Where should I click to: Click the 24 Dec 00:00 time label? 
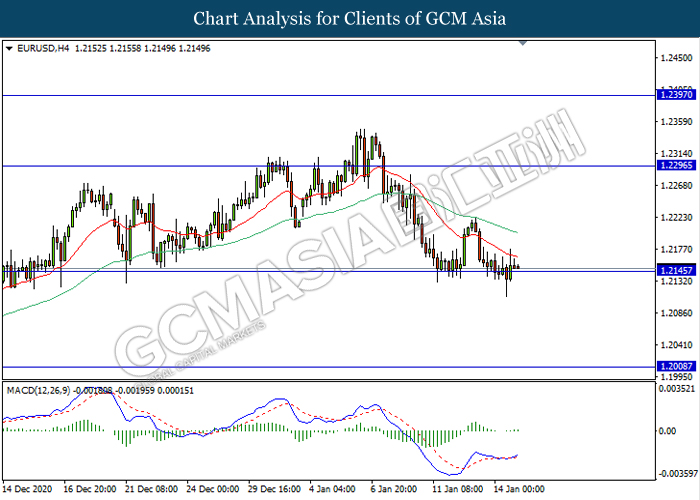(213, 489)
